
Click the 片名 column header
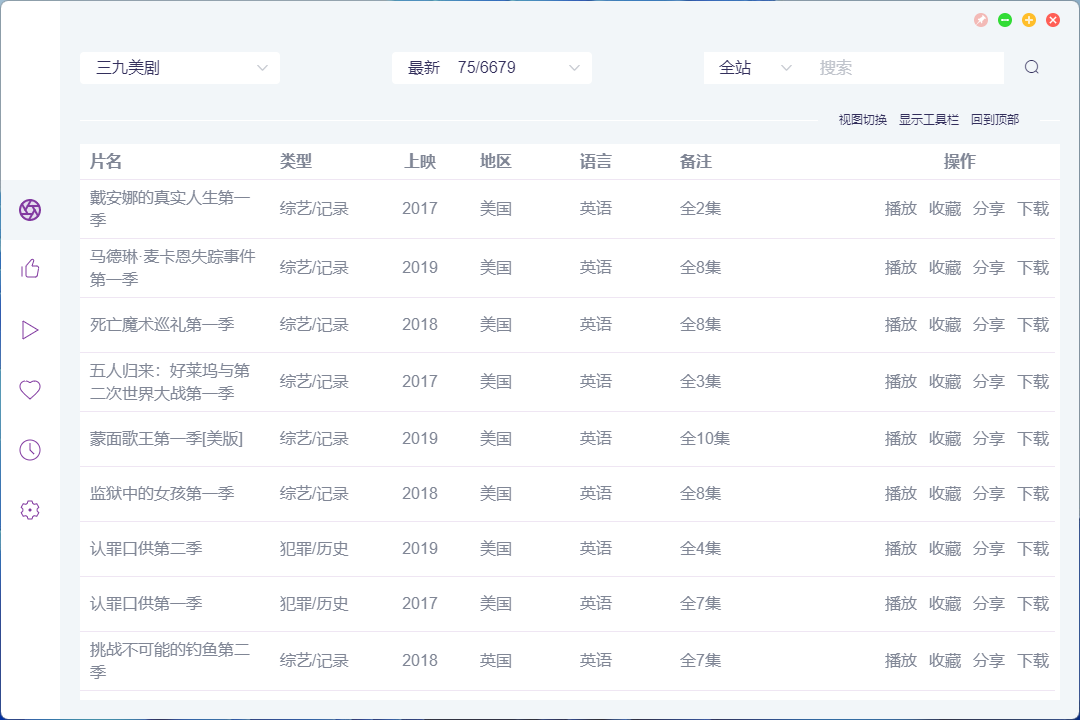106,161
